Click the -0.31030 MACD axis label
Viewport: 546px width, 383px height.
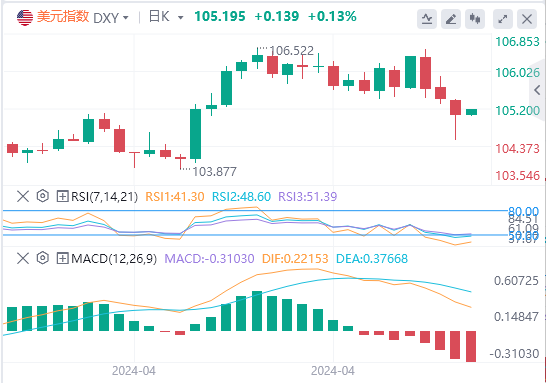click(x=514, y=354)
